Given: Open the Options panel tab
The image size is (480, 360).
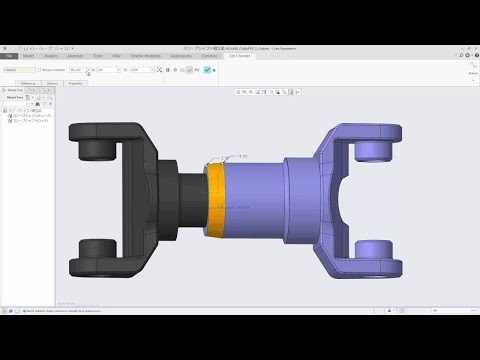Looking at the screenshot, I should click(52, 83).
